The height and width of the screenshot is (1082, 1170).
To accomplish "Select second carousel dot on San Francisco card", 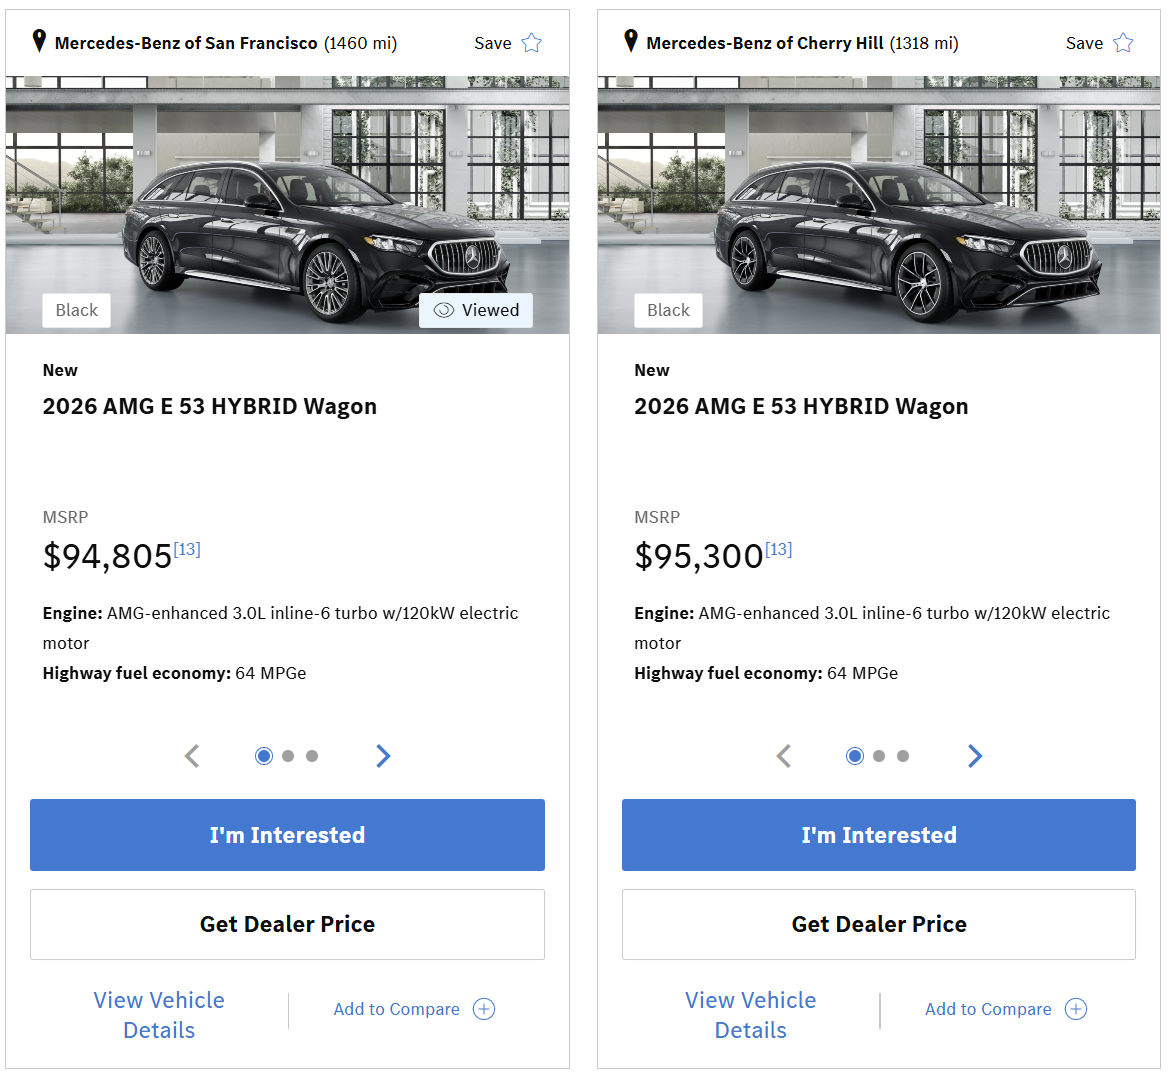I will tap(288, 756).
